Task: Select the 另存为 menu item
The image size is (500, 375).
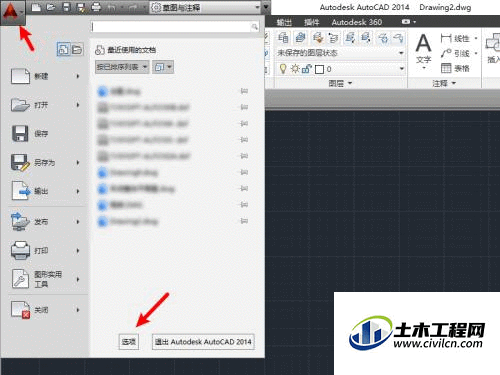Action: [46, 162]
